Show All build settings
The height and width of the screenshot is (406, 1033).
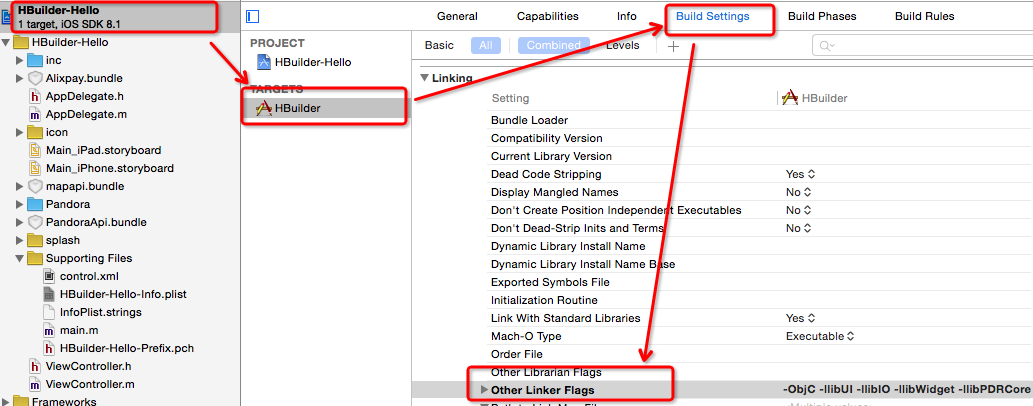[486, 45]
